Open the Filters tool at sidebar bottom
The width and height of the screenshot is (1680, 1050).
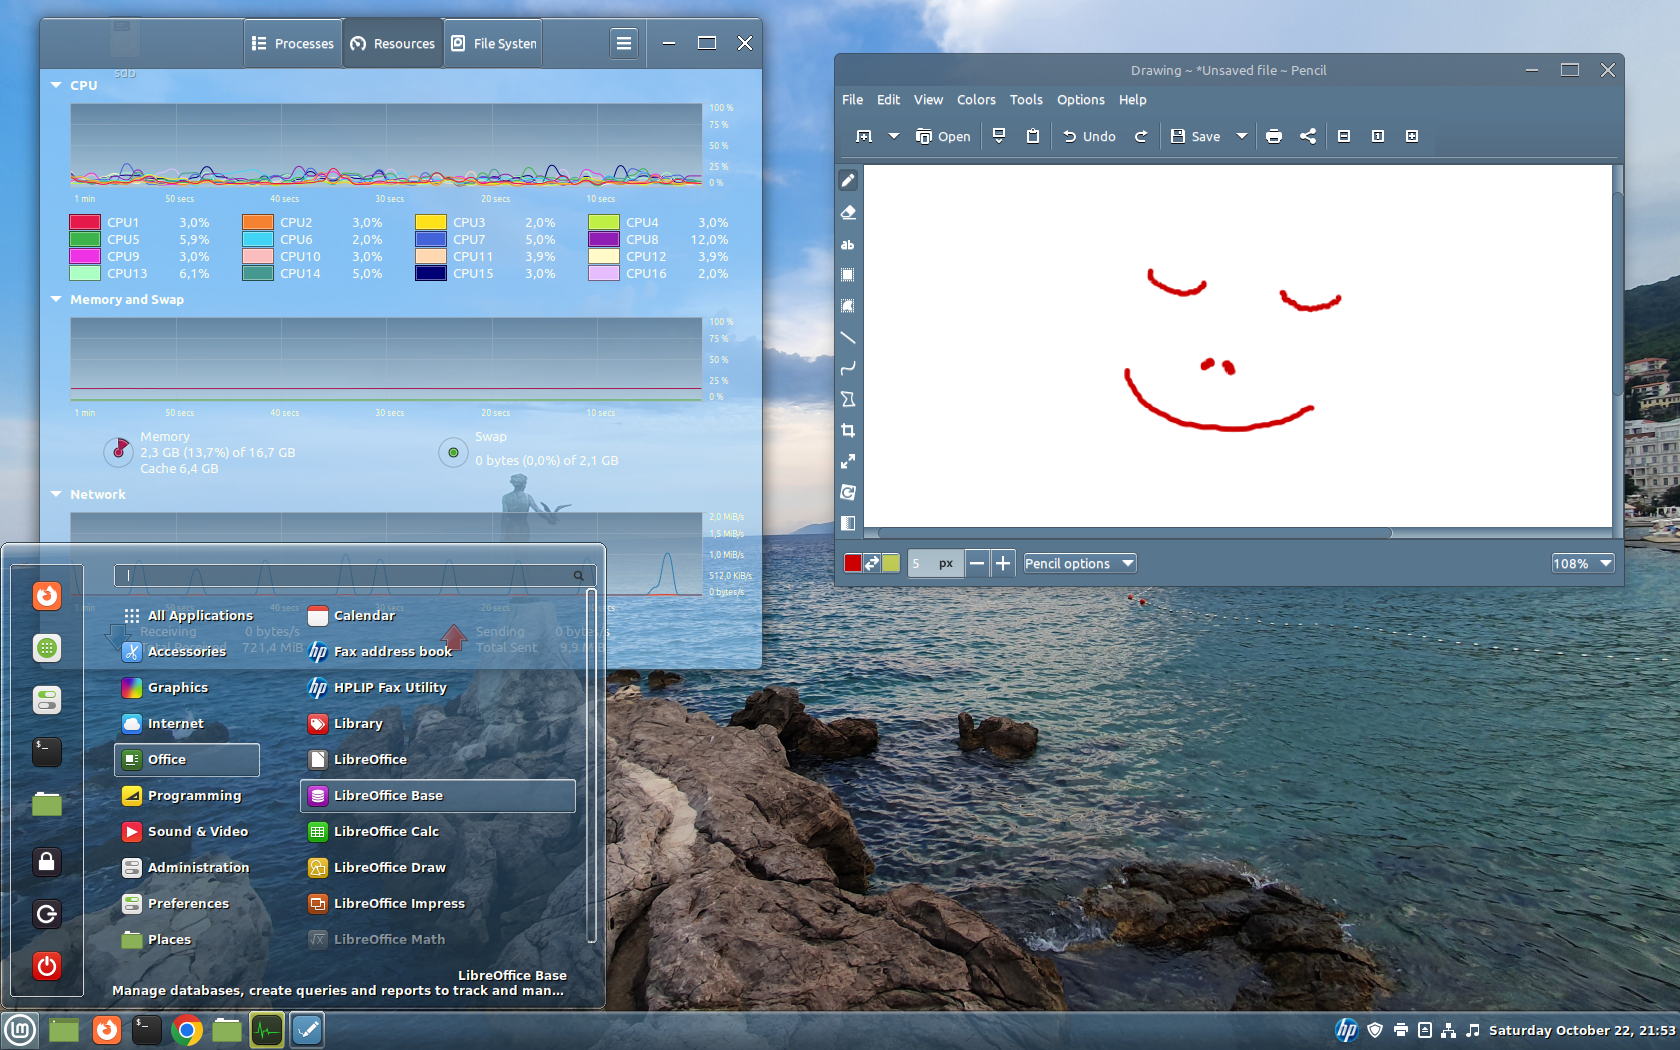tap(848, 522)
